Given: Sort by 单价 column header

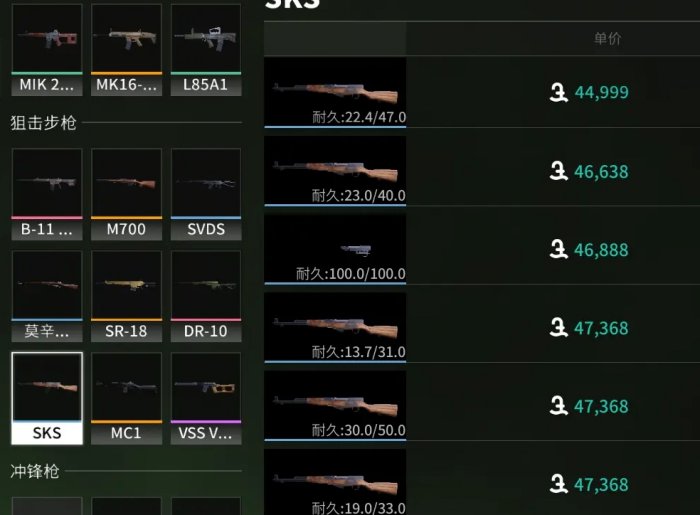Looking at the screenshot, I should click(607, 38).
